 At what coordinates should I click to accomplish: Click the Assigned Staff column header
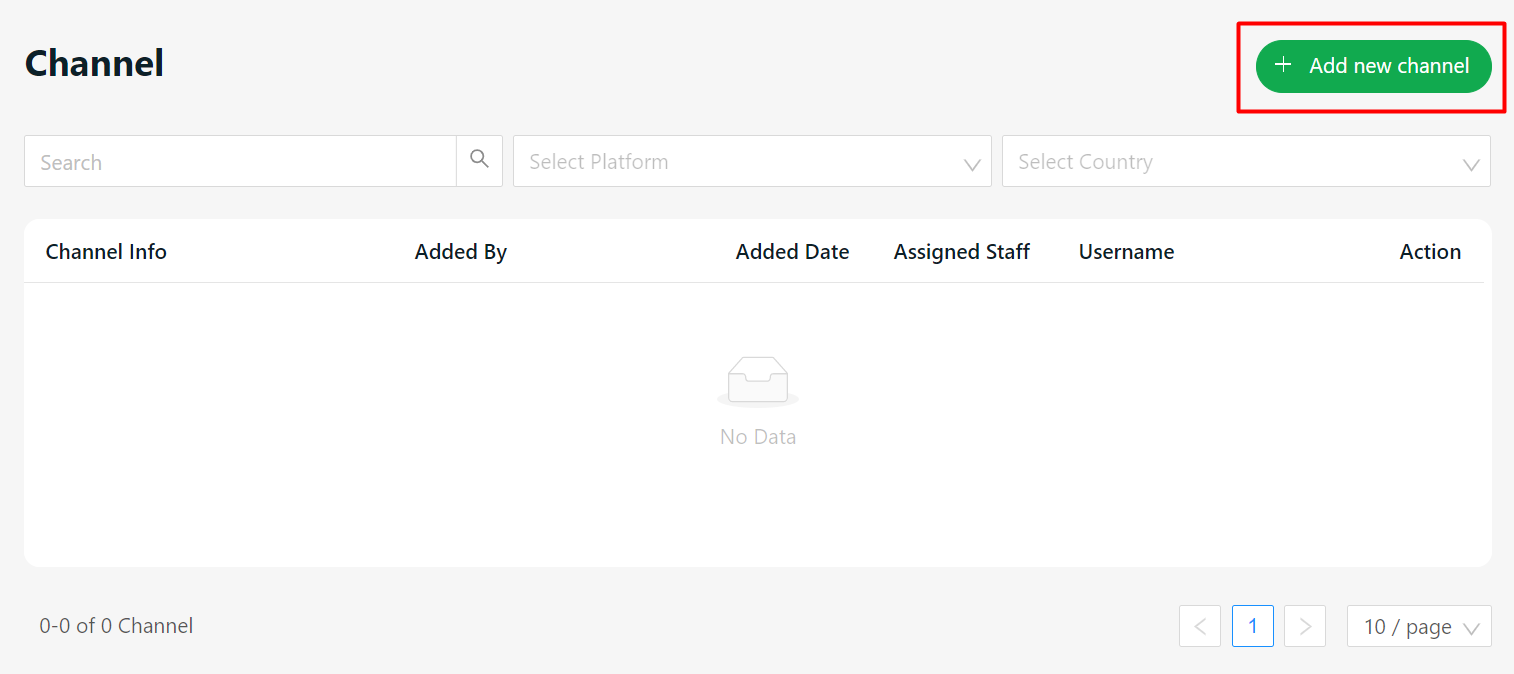click(961, 252)
